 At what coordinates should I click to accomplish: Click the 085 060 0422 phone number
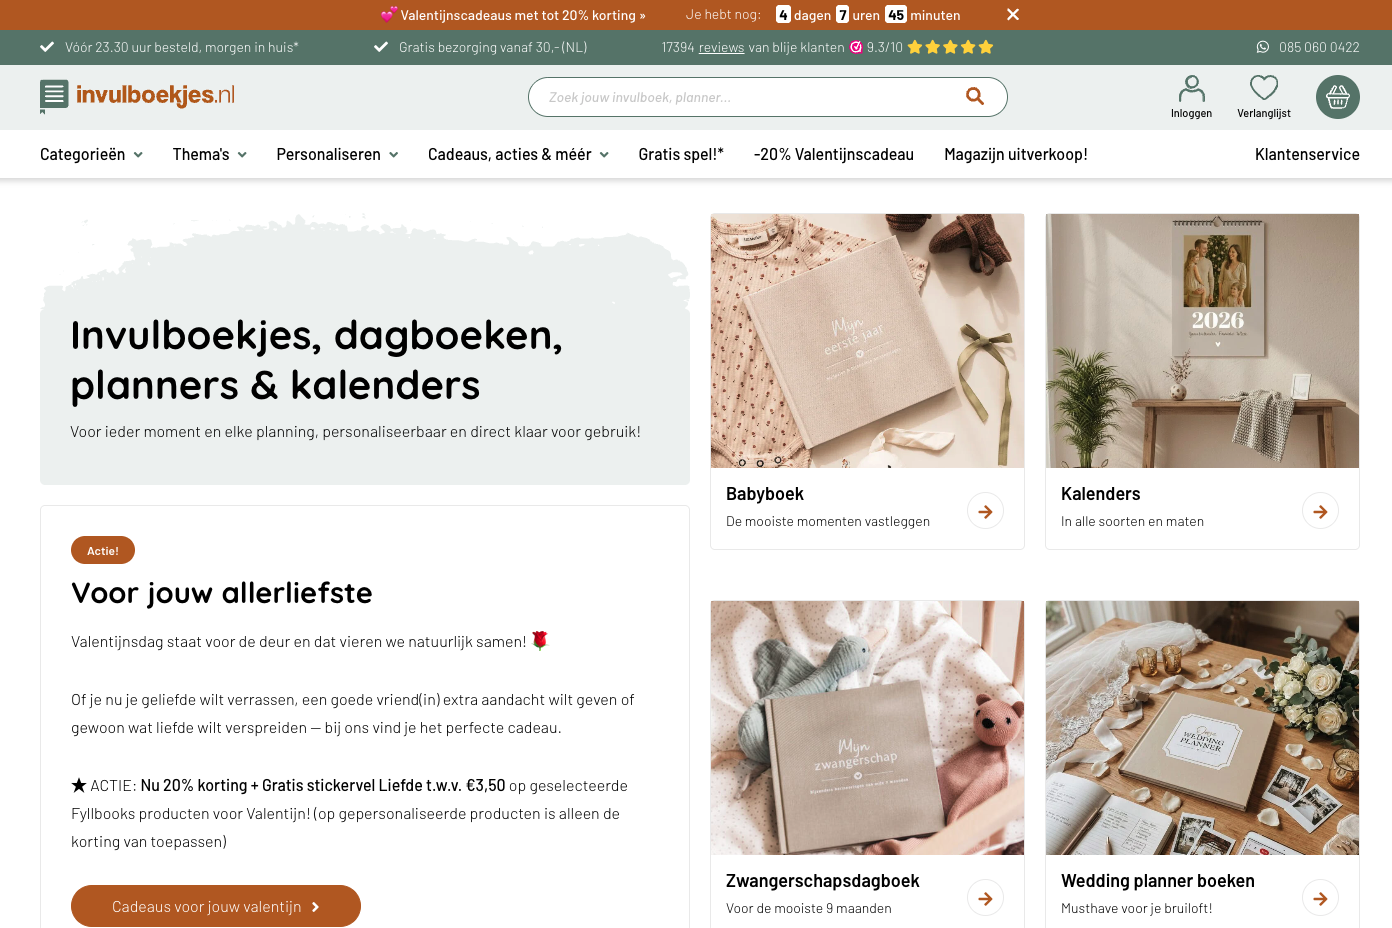pos(1319,47)
